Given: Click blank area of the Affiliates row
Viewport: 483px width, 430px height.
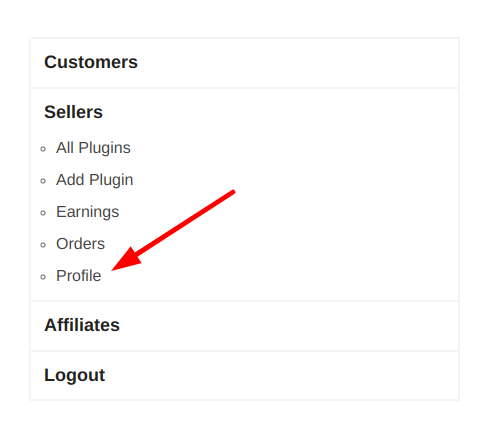Looking at the screenshot, I should pyautogui.click(x=287, y=326).
